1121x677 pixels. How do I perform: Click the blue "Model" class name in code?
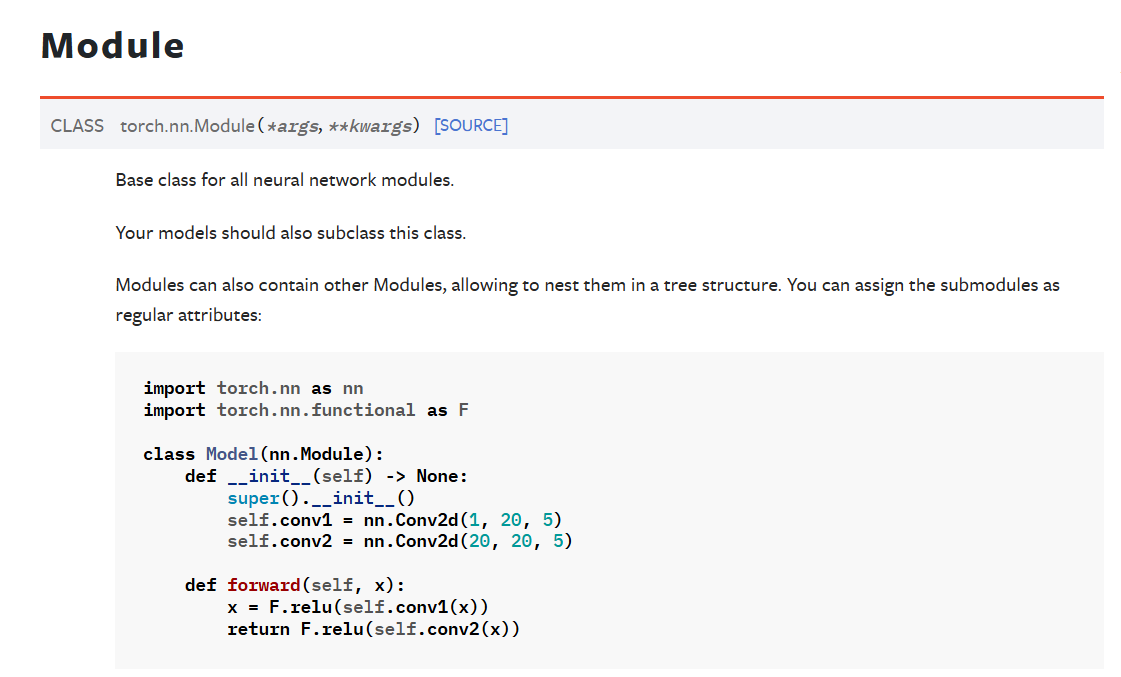pos(232,454)
